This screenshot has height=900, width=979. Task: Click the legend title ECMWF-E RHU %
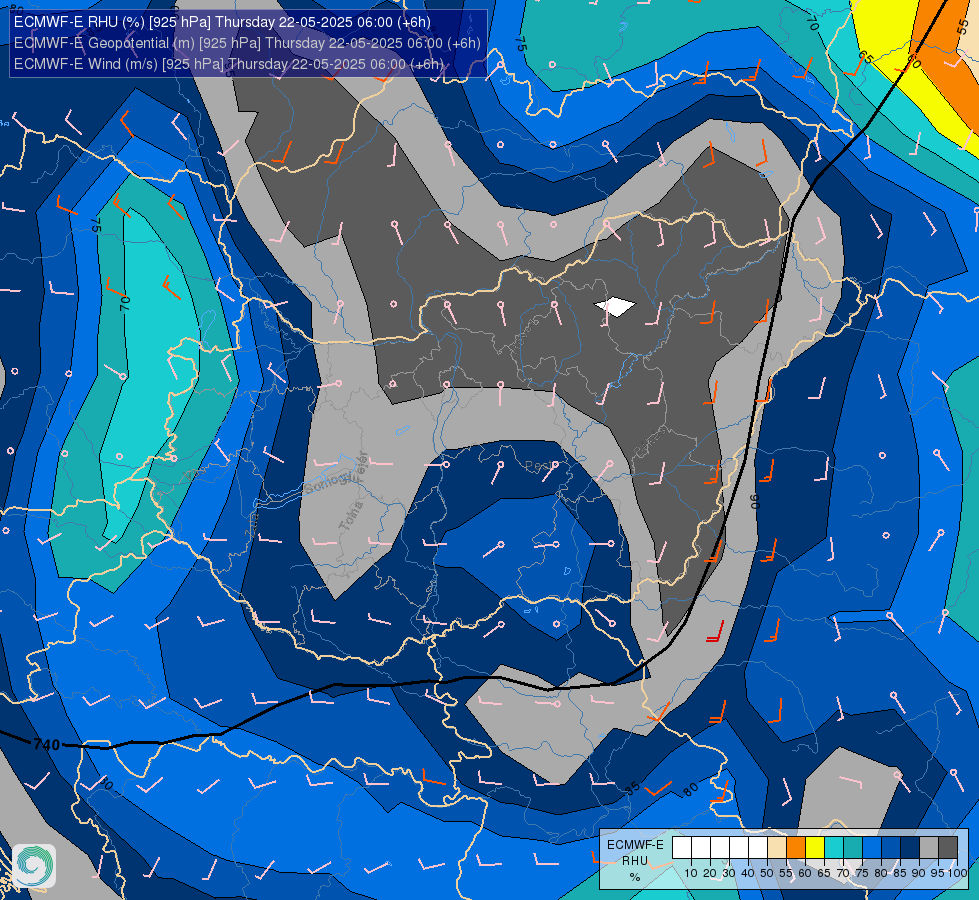click(635, 861)
